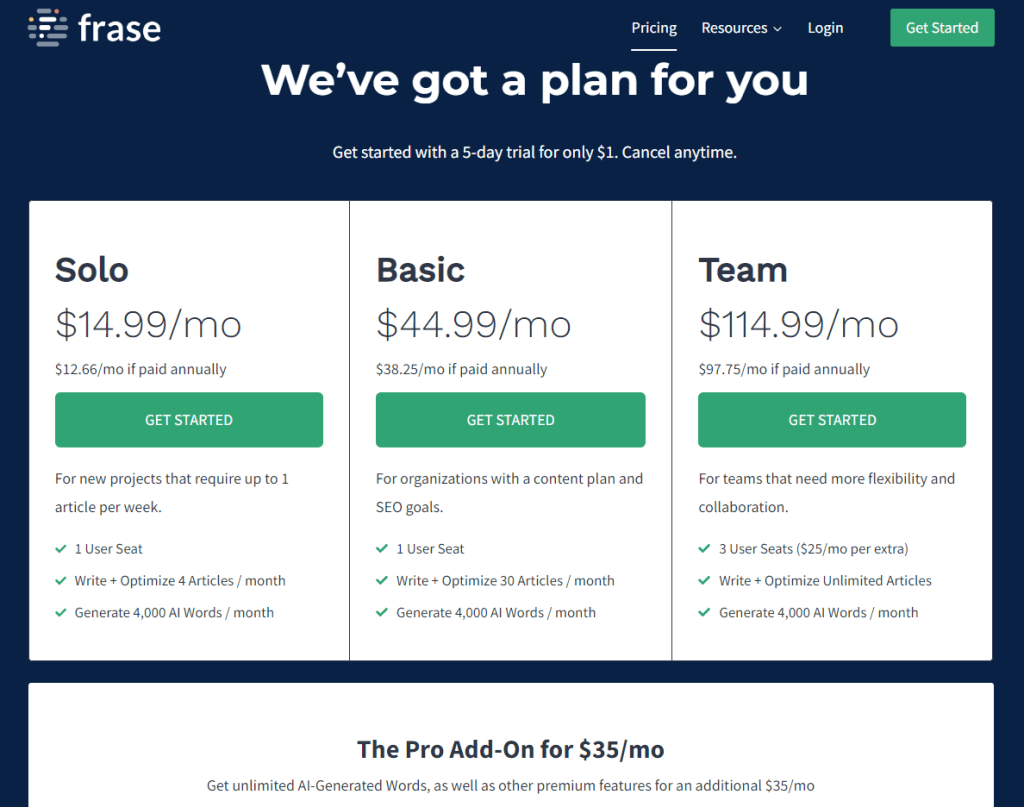Screen dimensions: 1024x807
Task: Click the Solo plan heading
Action: pos(92,270)
